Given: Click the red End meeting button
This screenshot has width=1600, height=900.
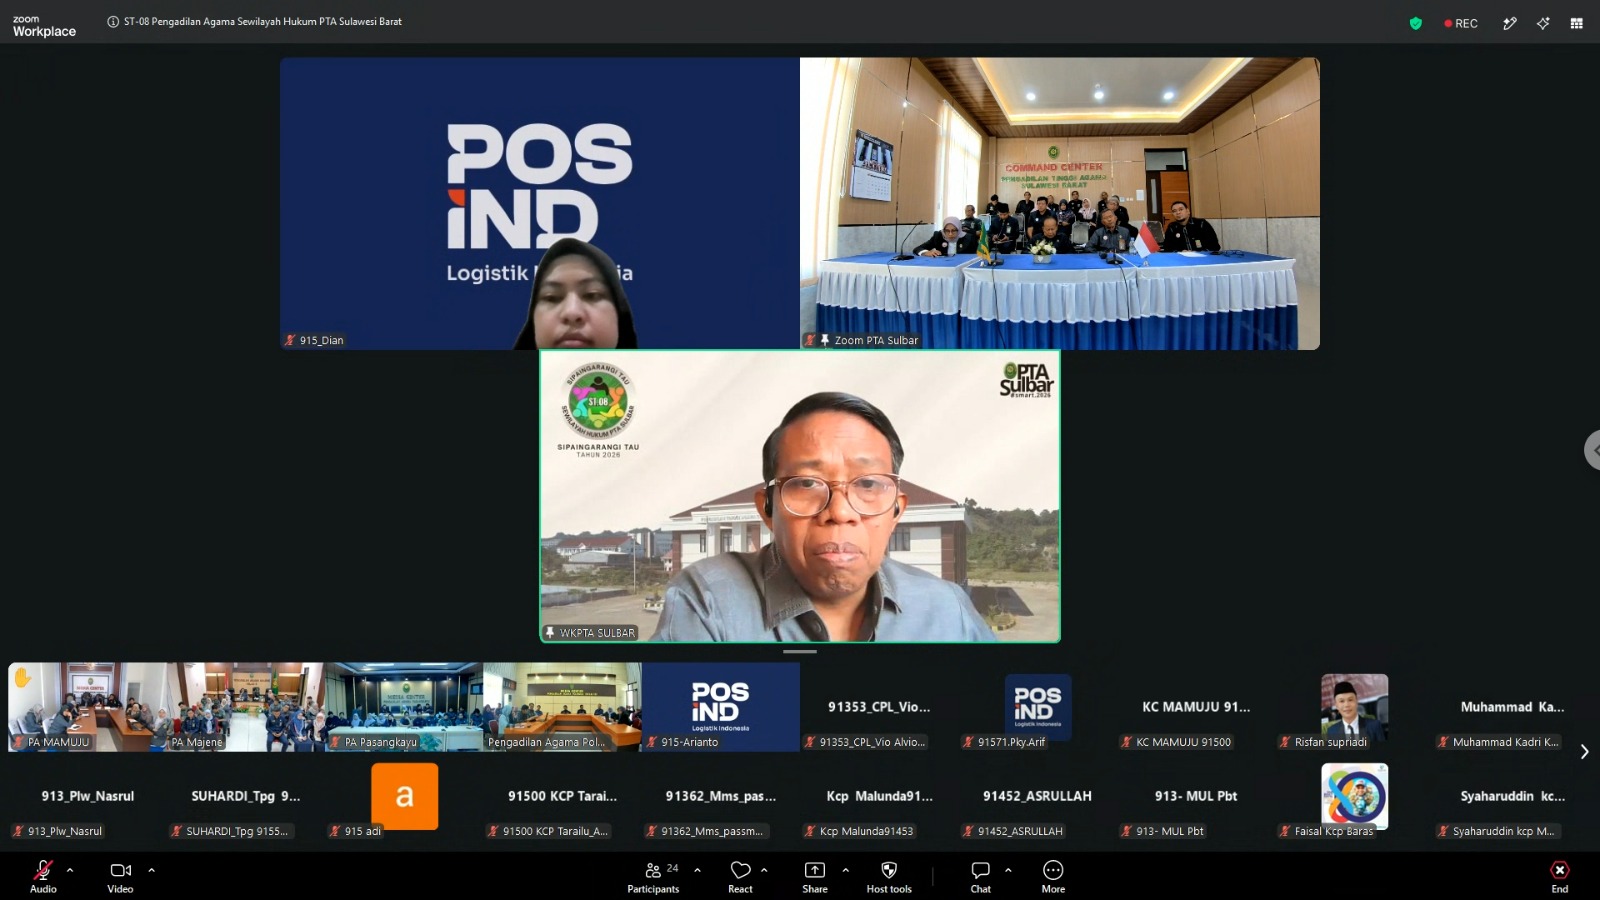Looking at the screenshot, I should (x=1560, y=876).
